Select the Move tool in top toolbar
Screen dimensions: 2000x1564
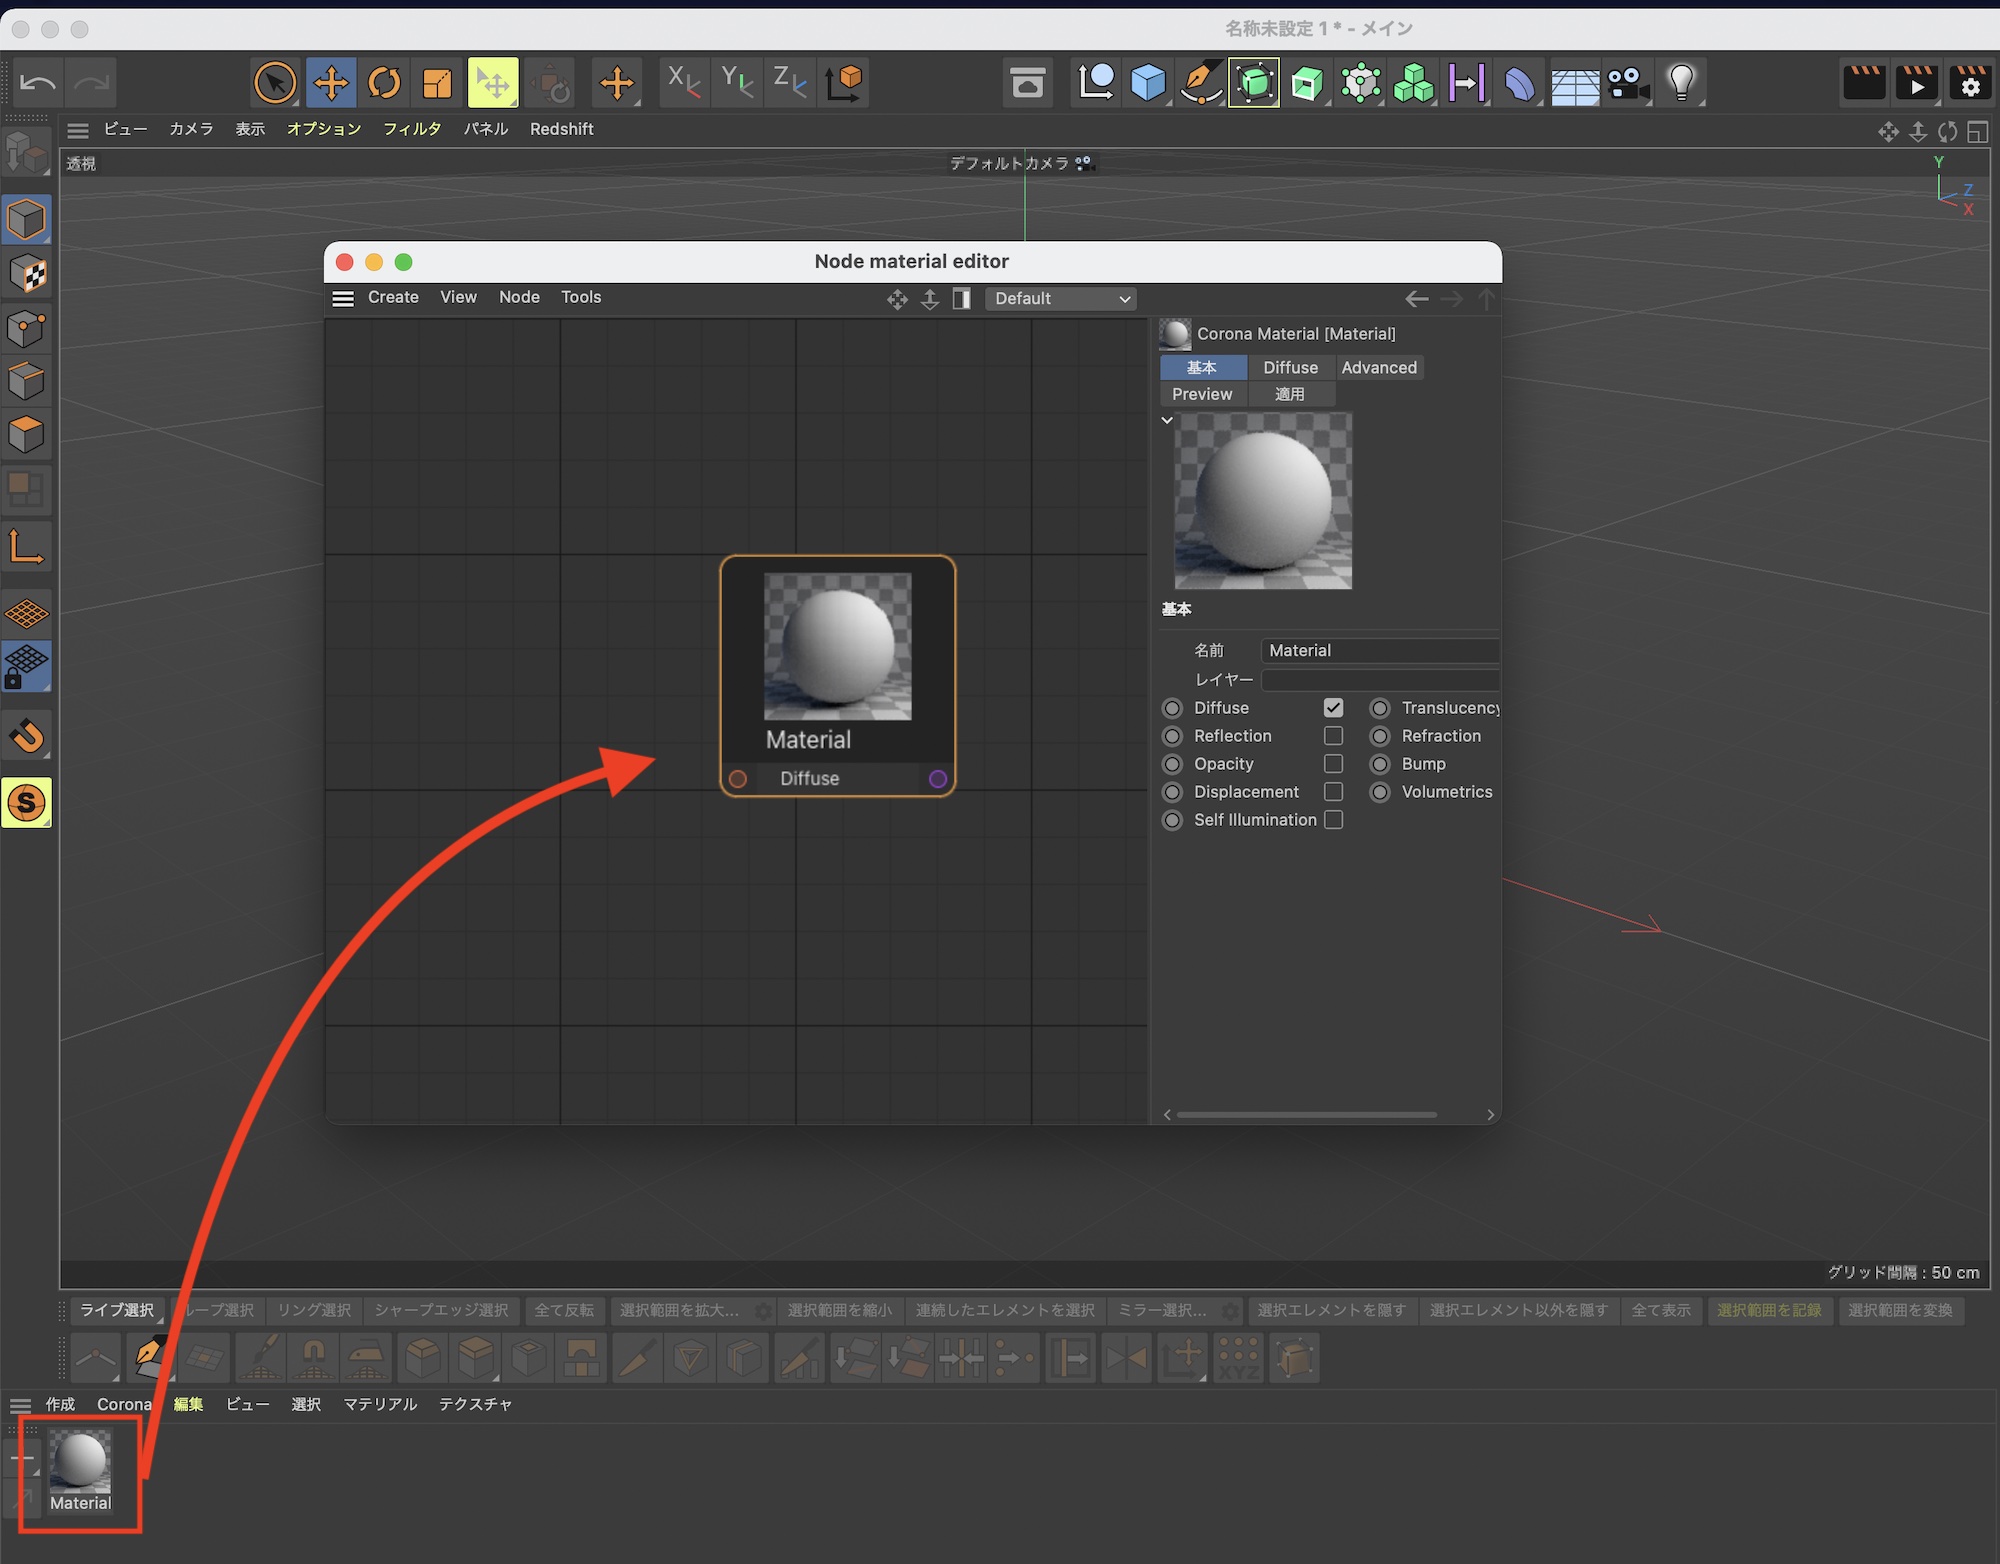(331, 83)
